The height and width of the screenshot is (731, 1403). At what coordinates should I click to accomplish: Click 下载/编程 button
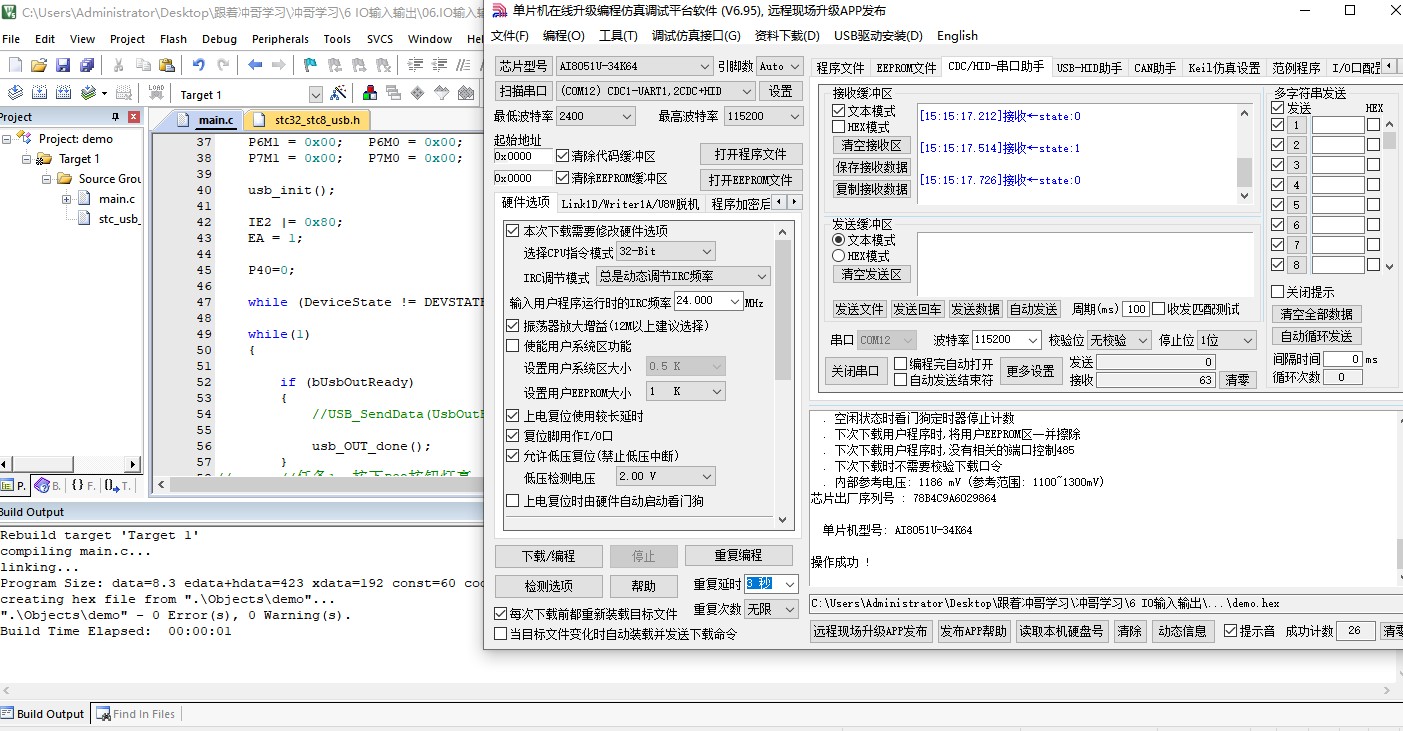(549, 556)
